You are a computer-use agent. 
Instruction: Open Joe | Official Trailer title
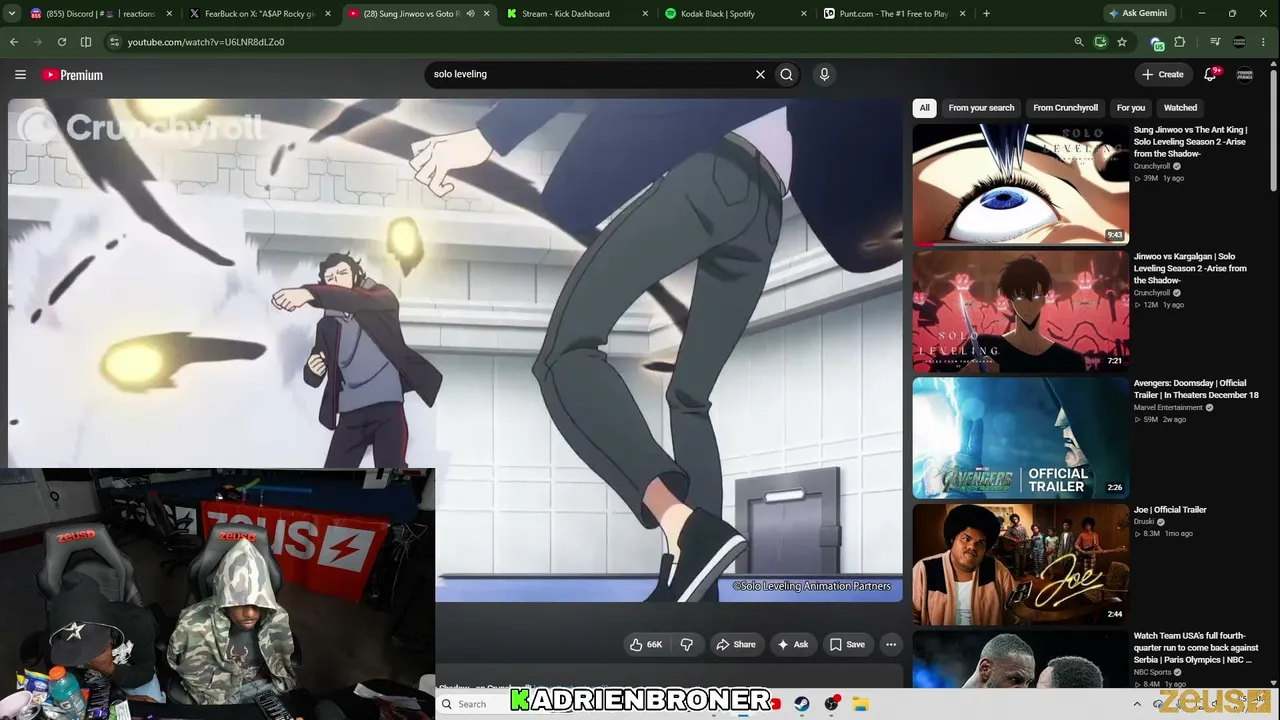pos(1170,510)
